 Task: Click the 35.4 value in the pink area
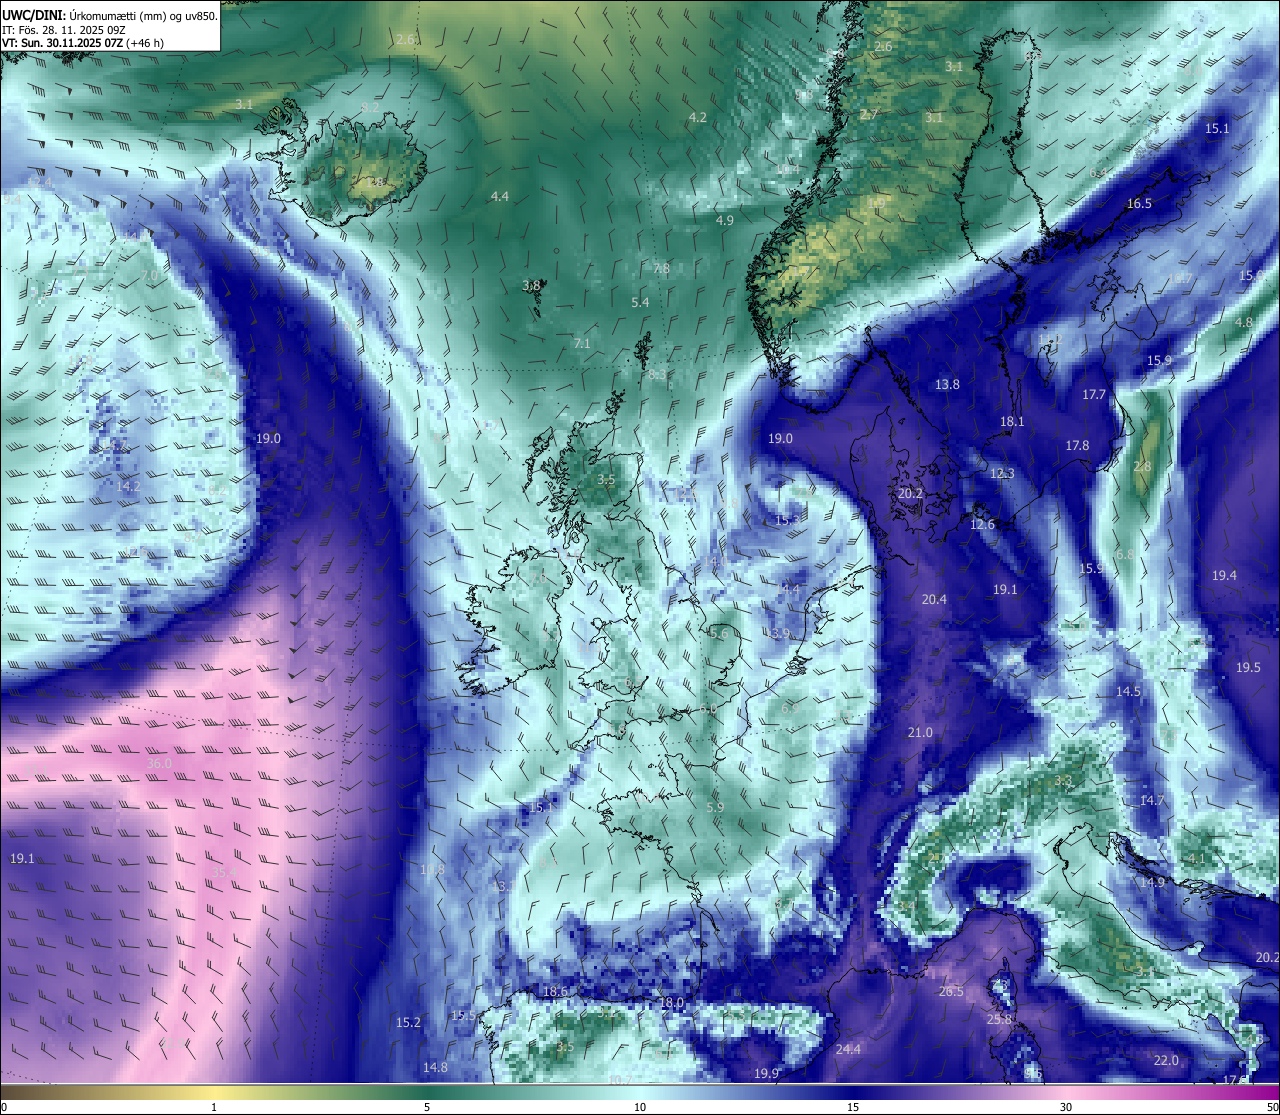(224, 872)
